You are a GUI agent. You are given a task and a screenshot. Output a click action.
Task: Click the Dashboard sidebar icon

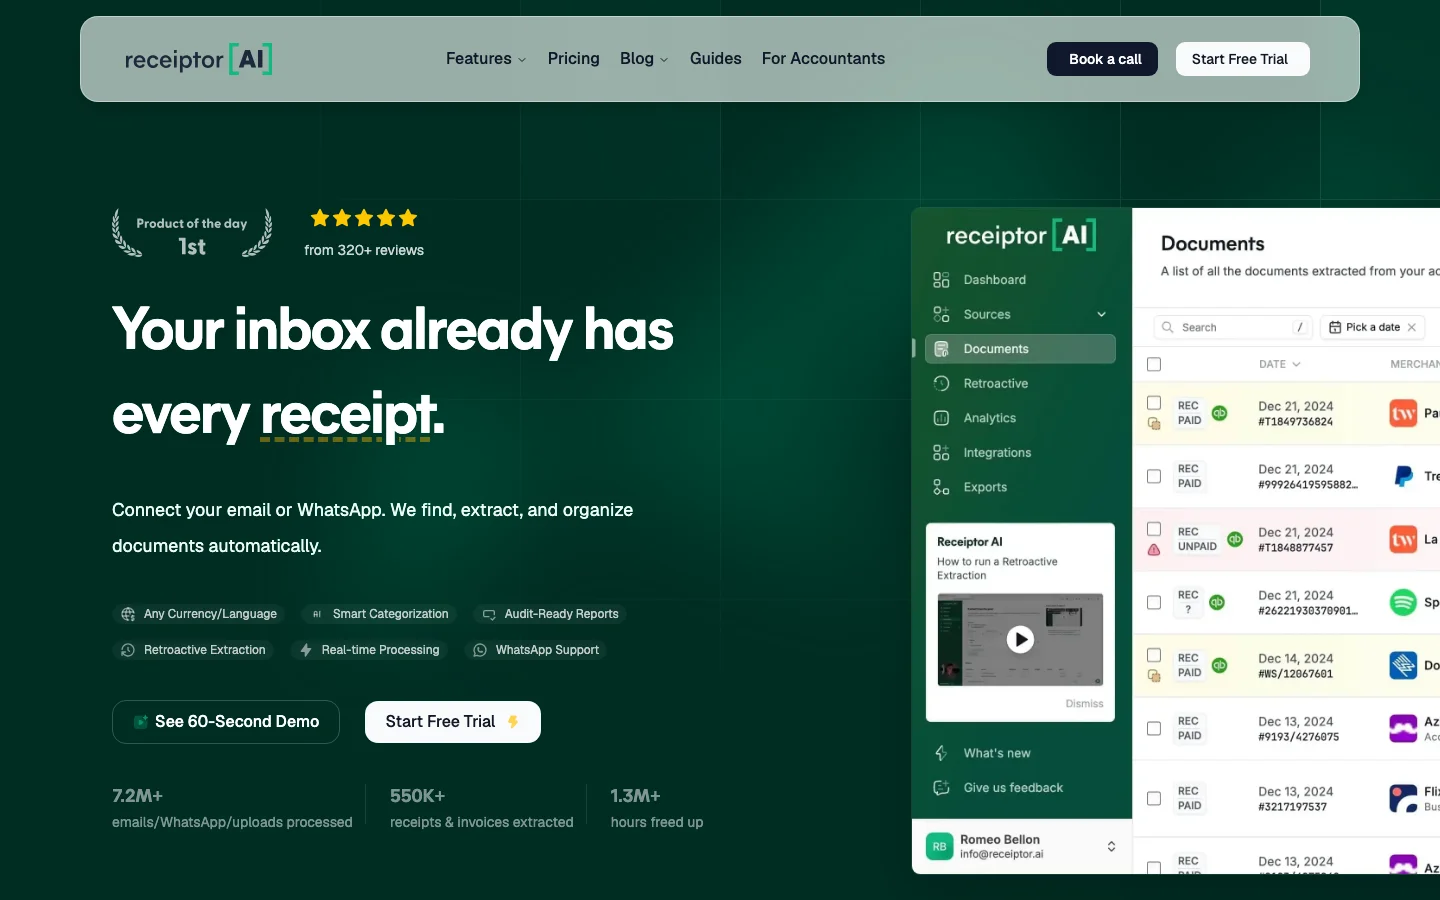pyautogui.click(x=941, y=280)
